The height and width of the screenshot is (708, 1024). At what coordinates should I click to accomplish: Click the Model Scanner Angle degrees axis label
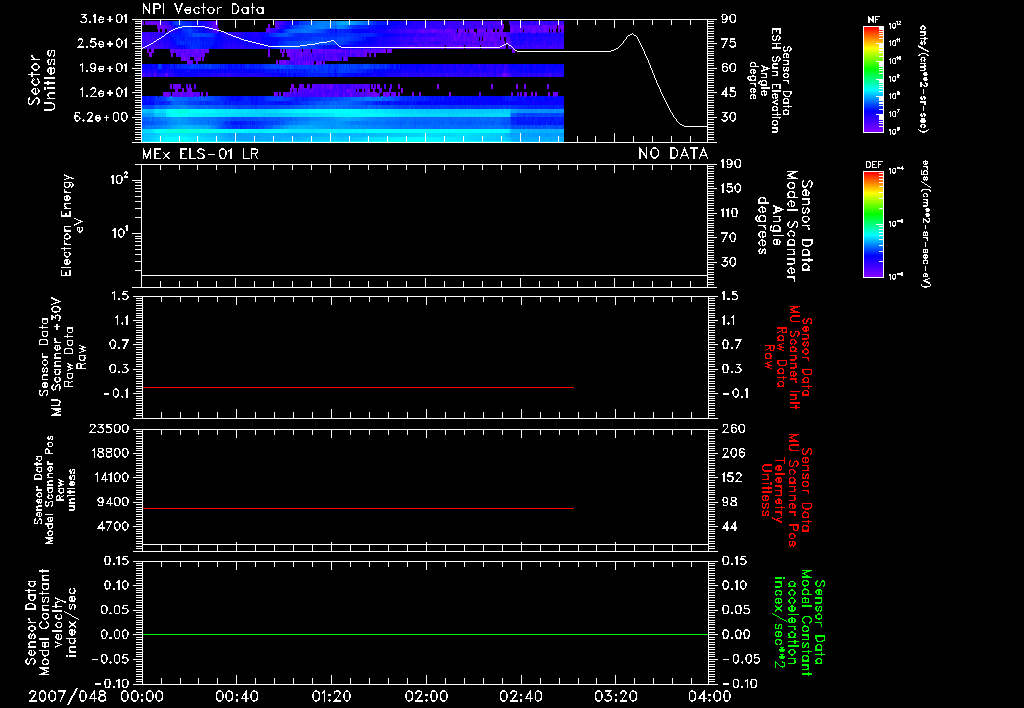pos(785,226)
